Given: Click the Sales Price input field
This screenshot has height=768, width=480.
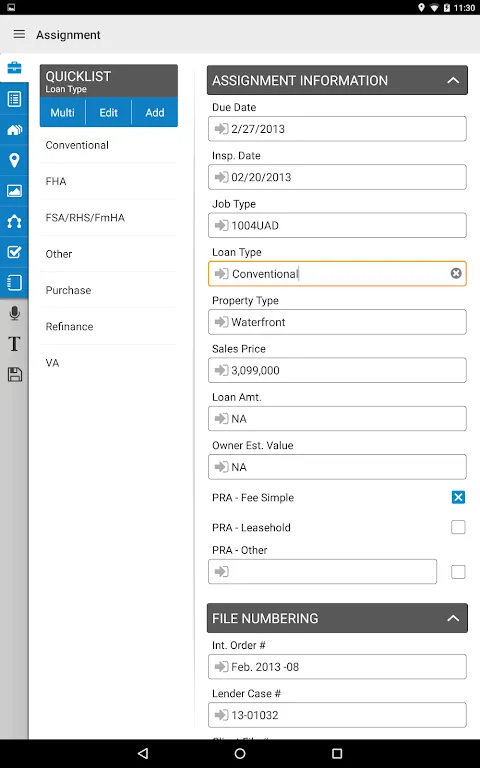Looking at the screenshot, I should [x=337, y=370].
